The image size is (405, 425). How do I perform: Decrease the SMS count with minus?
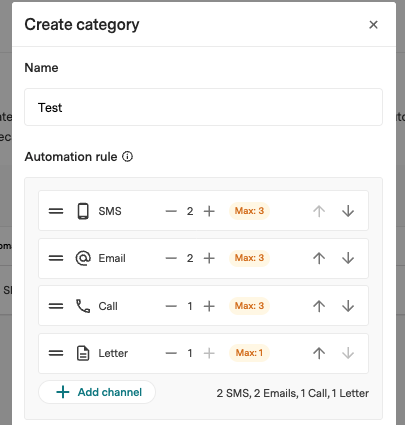[171, 211]
